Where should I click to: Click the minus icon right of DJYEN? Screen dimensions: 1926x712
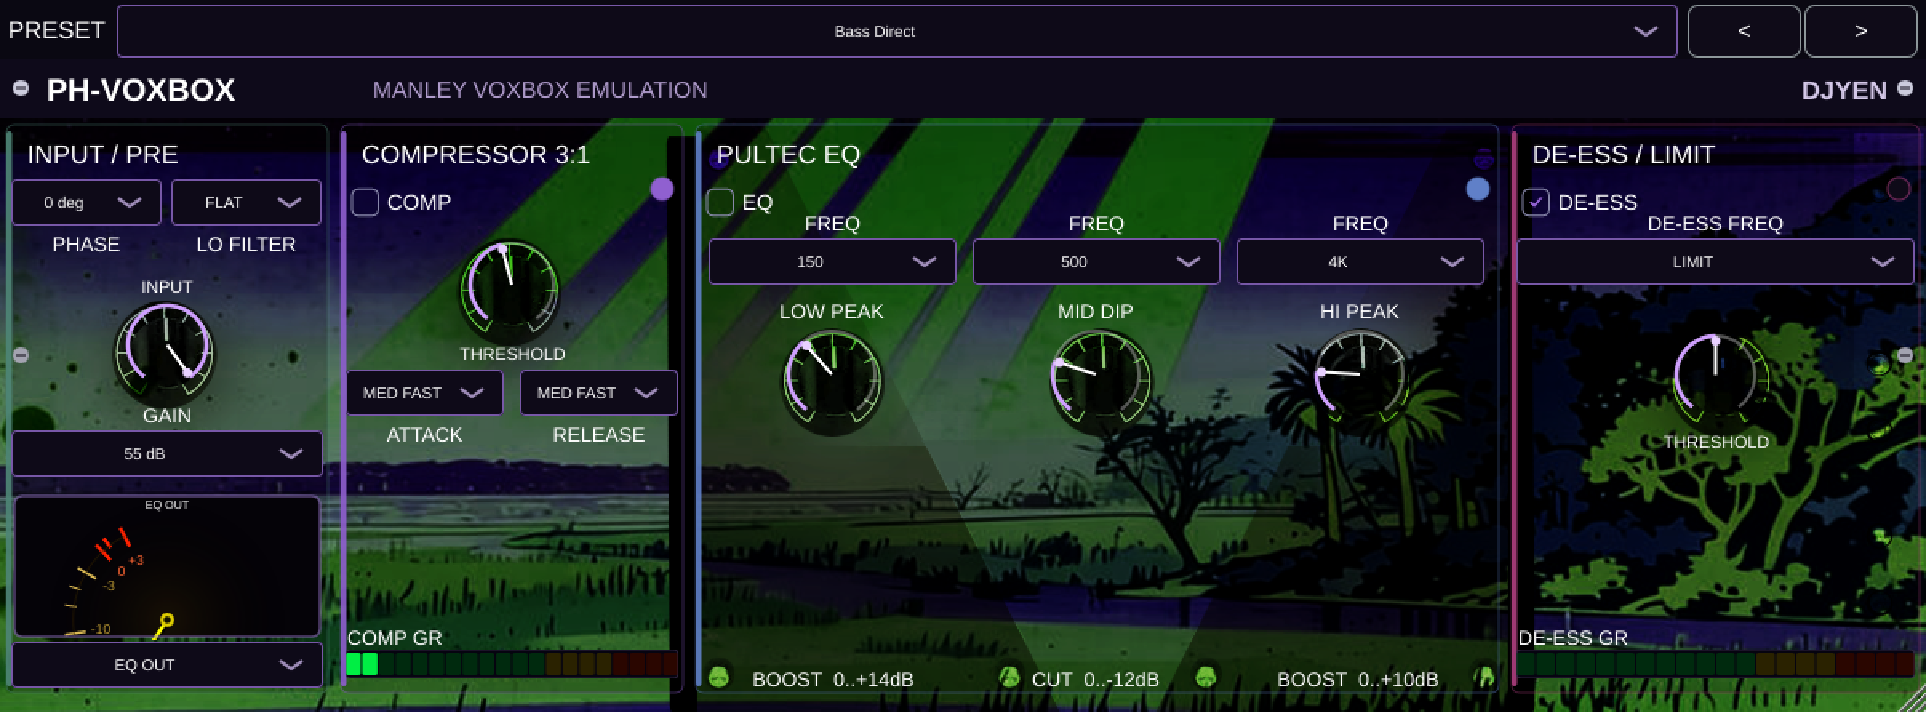[x=1905, y=88]
